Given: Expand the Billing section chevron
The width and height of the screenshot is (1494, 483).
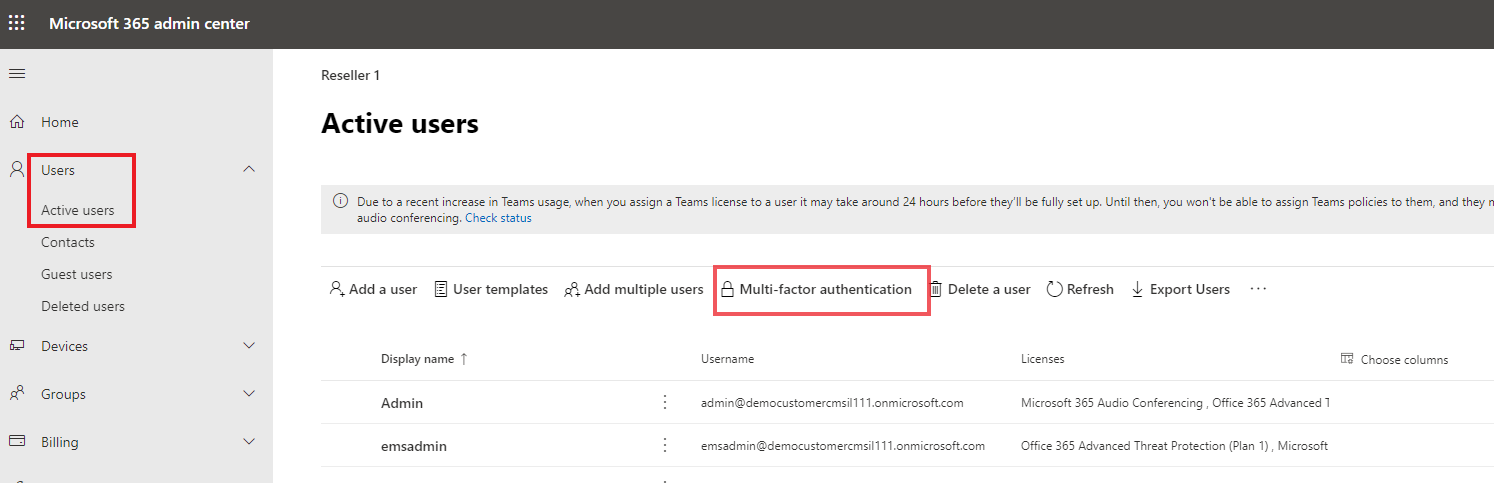Looking at the screenshot, I should click(250, 442).
